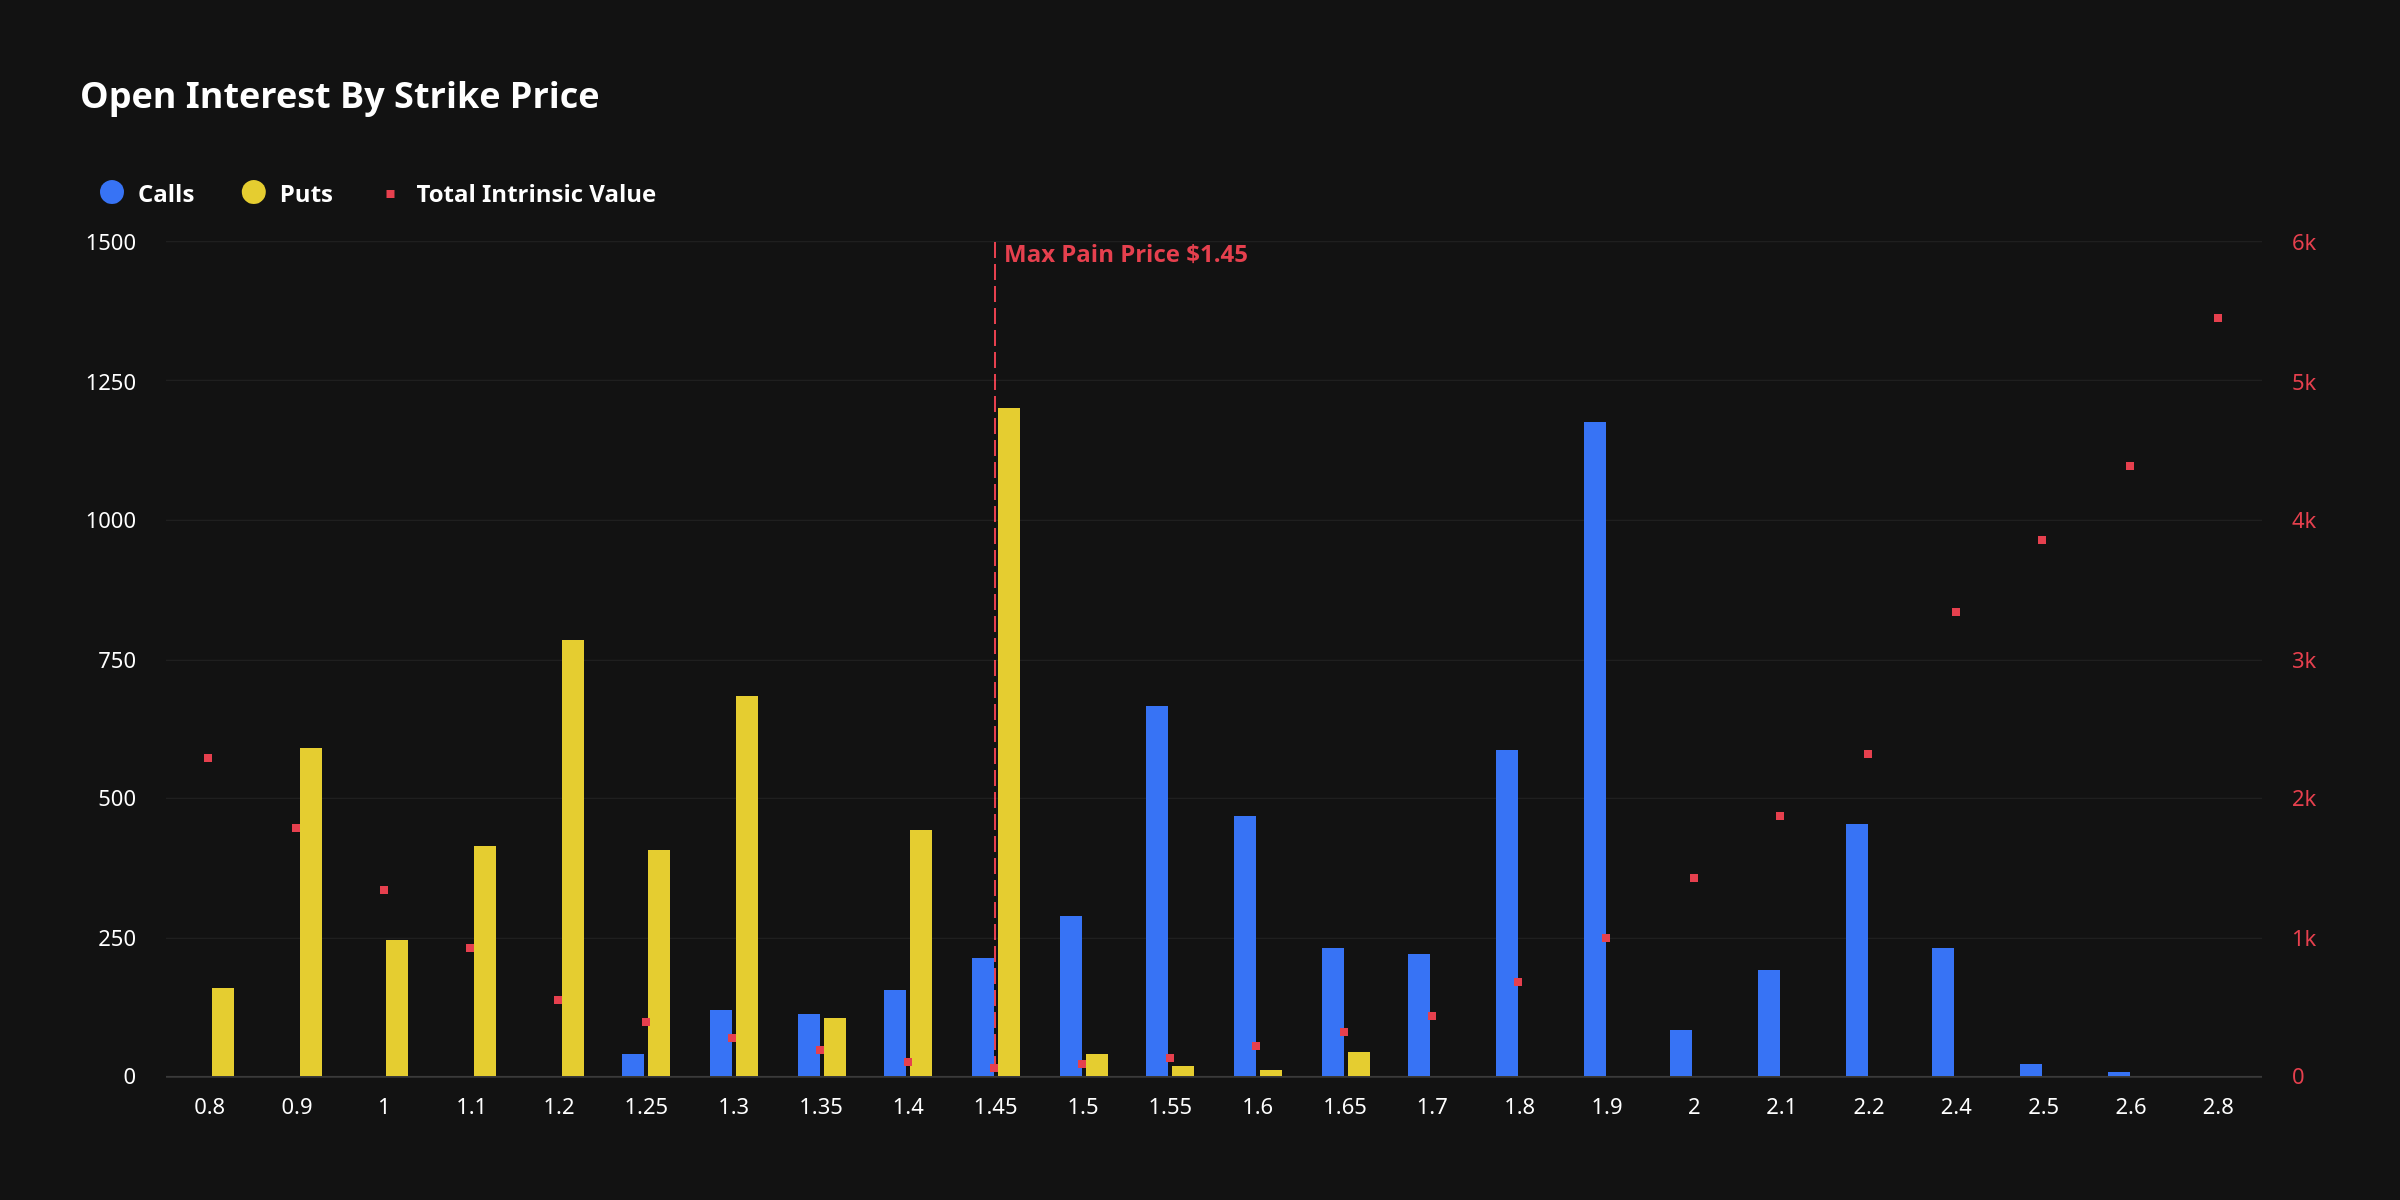Click the Calls legend text label
This screenshot has height=1200, width=2400.
pos(164,193)
